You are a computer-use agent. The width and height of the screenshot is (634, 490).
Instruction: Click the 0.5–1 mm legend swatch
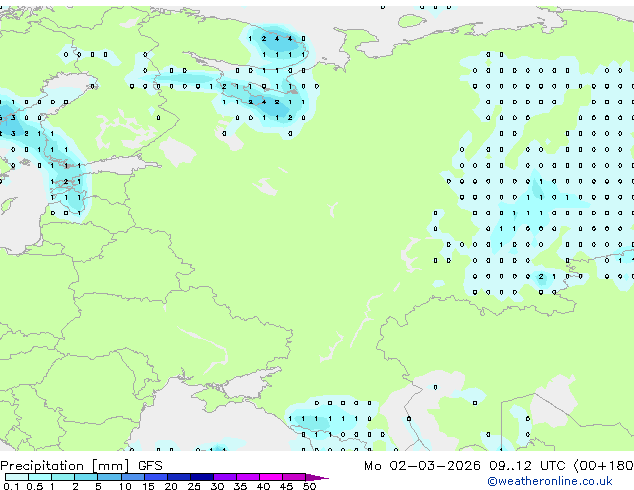pyautogui.click(x=40, y=477)
